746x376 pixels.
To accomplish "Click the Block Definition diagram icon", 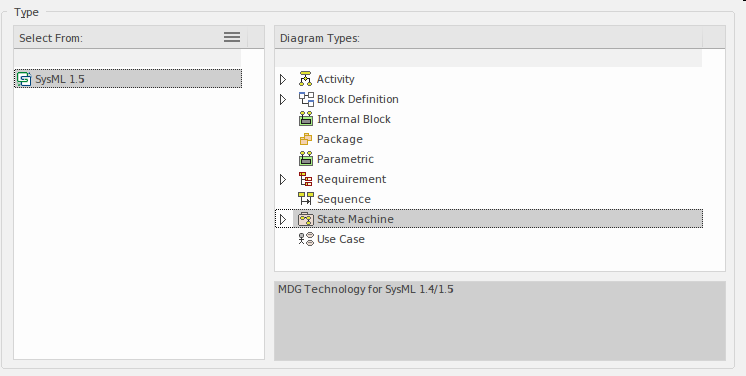I will (306, 99).
